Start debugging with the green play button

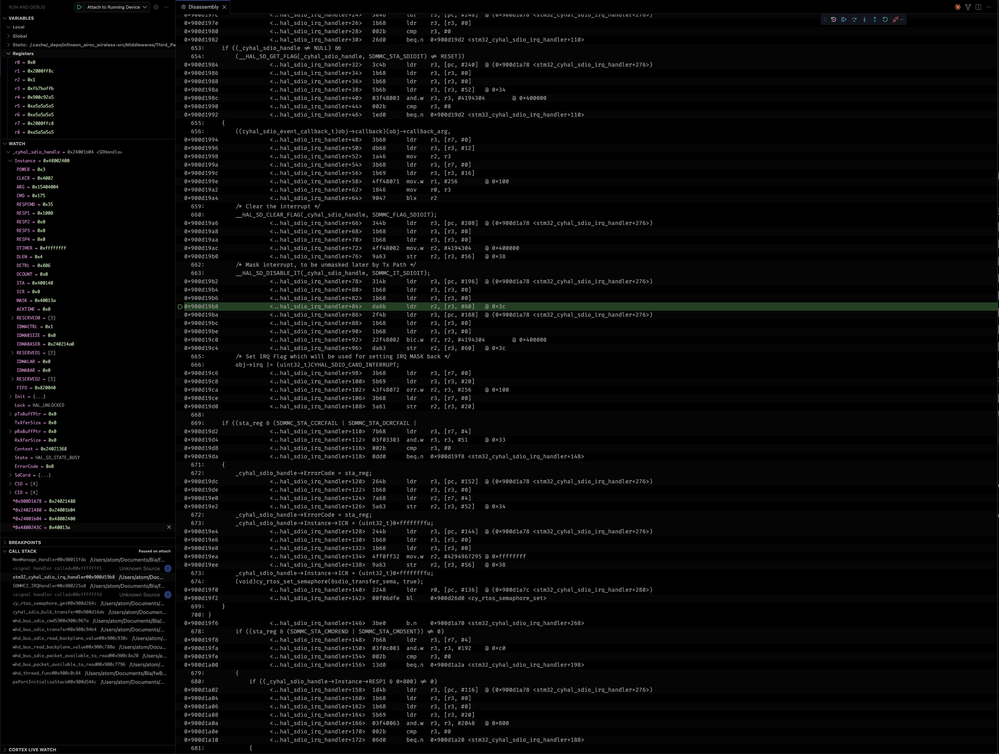(79, 7)
